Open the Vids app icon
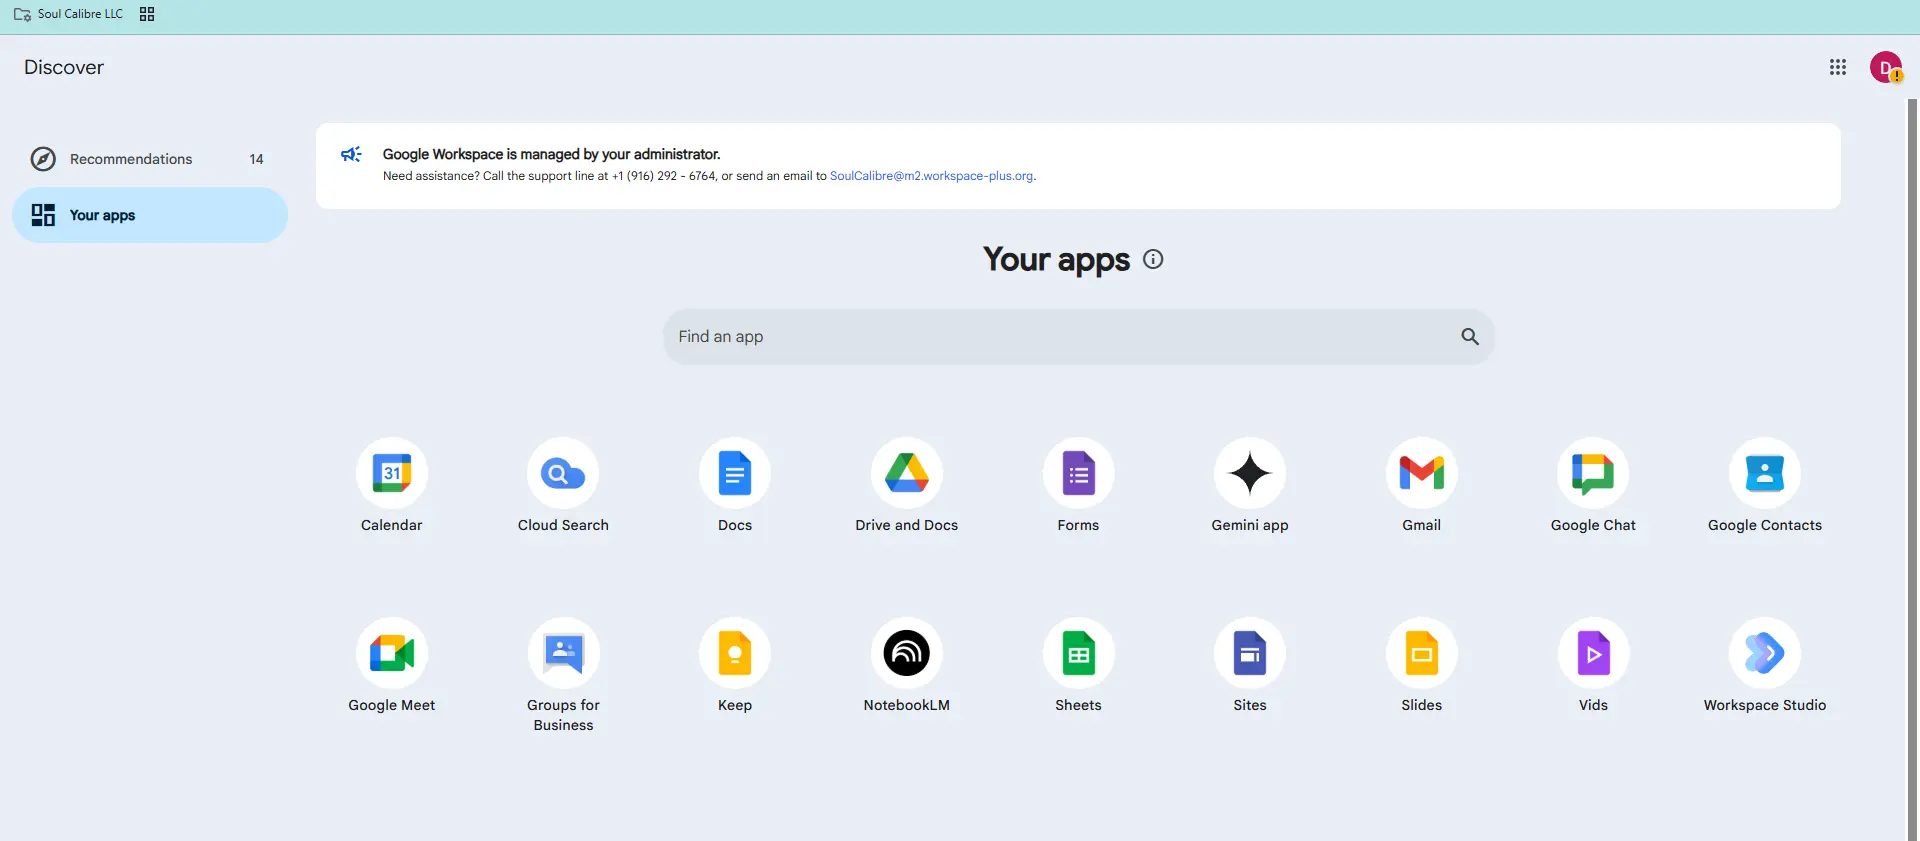1920x841 pixels. point(1593,653)
